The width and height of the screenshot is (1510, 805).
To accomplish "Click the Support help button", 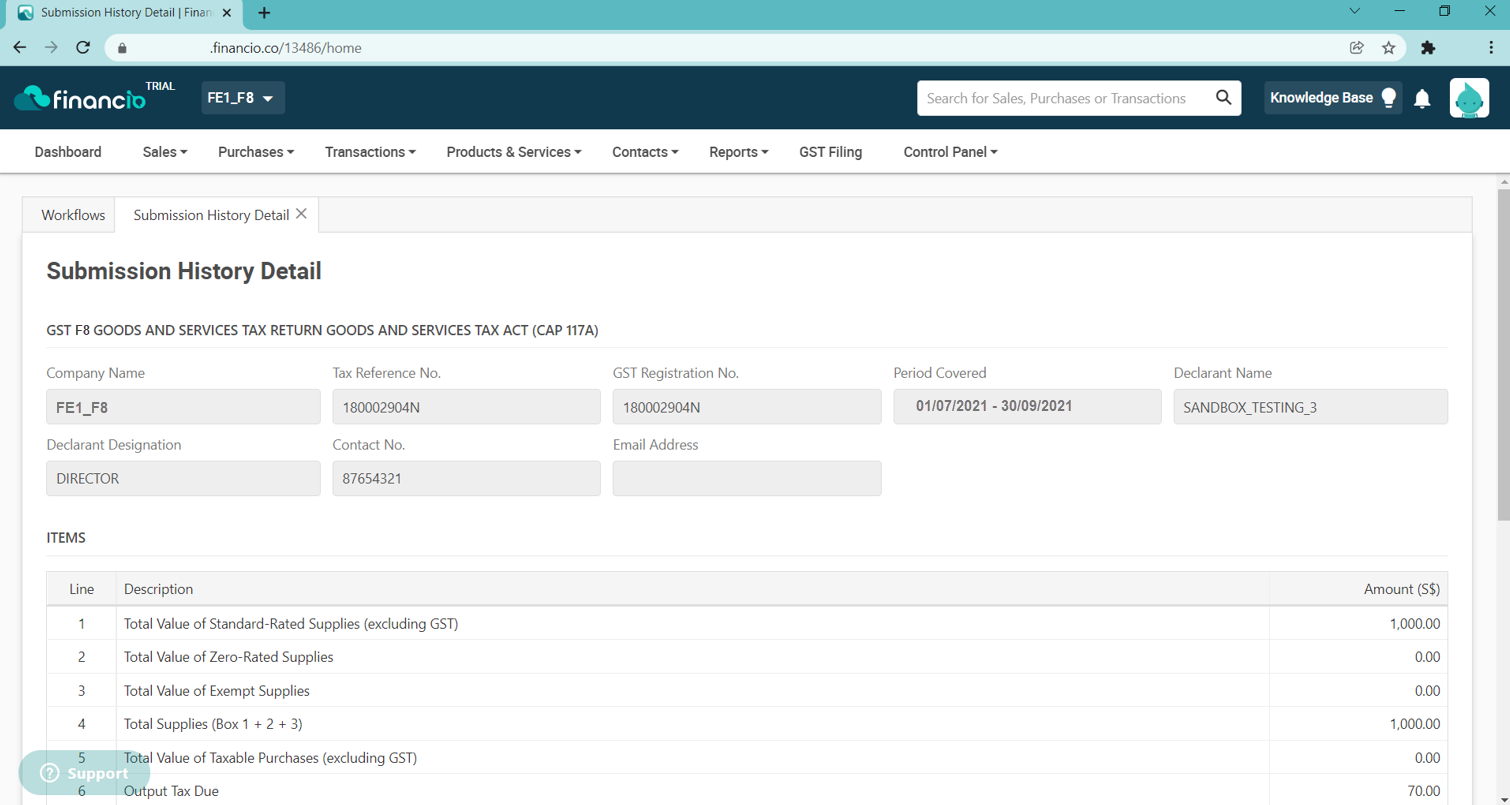I will point(85,773).
